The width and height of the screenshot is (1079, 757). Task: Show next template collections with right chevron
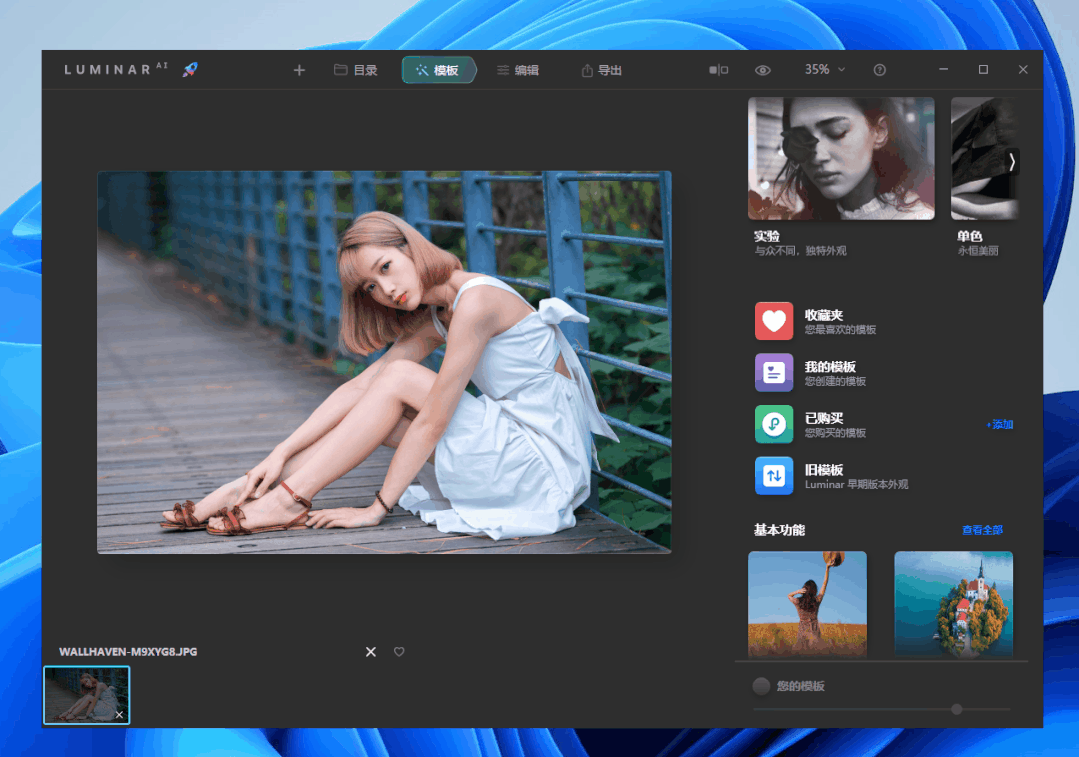coord(1012,162)
